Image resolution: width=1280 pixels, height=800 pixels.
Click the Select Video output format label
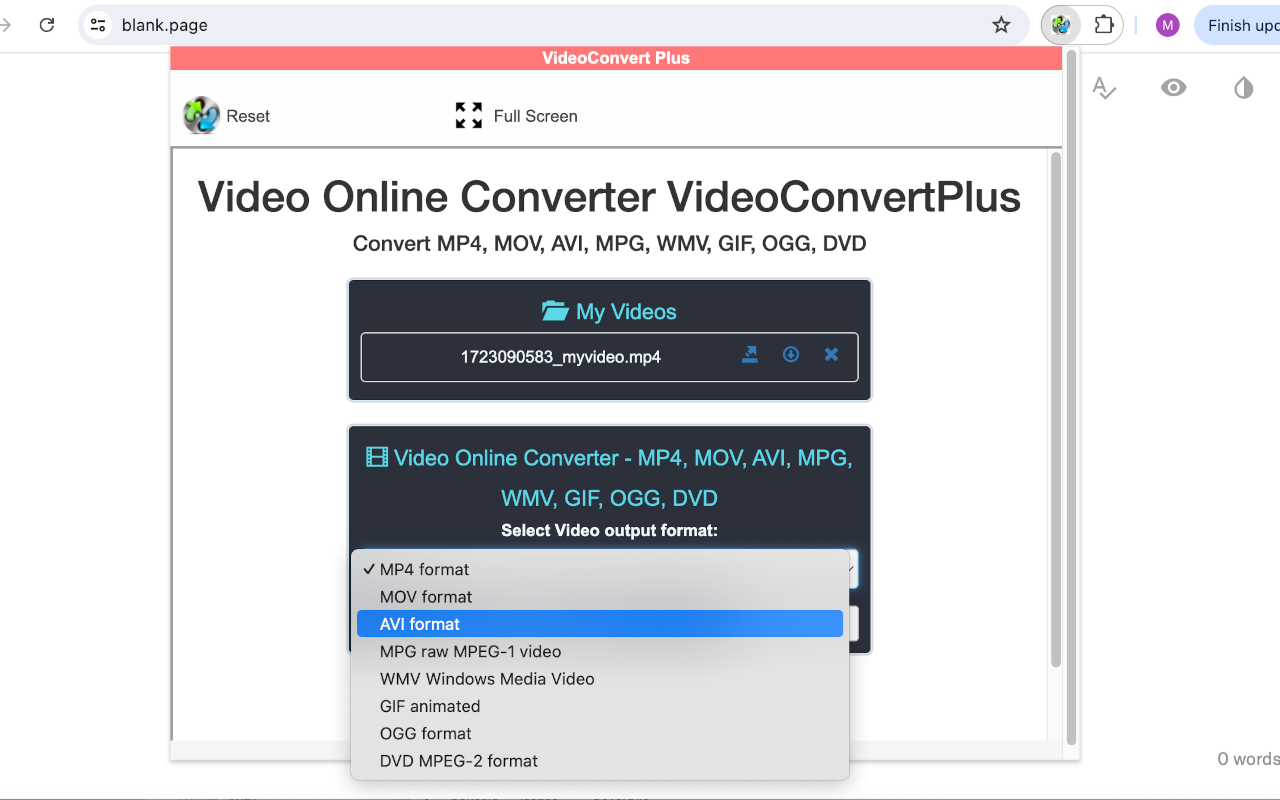pos(609,530)
